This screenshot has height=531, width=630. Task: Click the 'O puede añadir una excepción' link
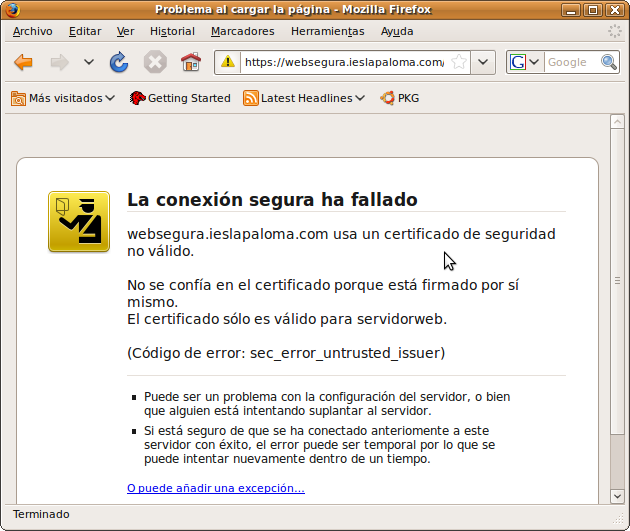(x=215, y=488)
